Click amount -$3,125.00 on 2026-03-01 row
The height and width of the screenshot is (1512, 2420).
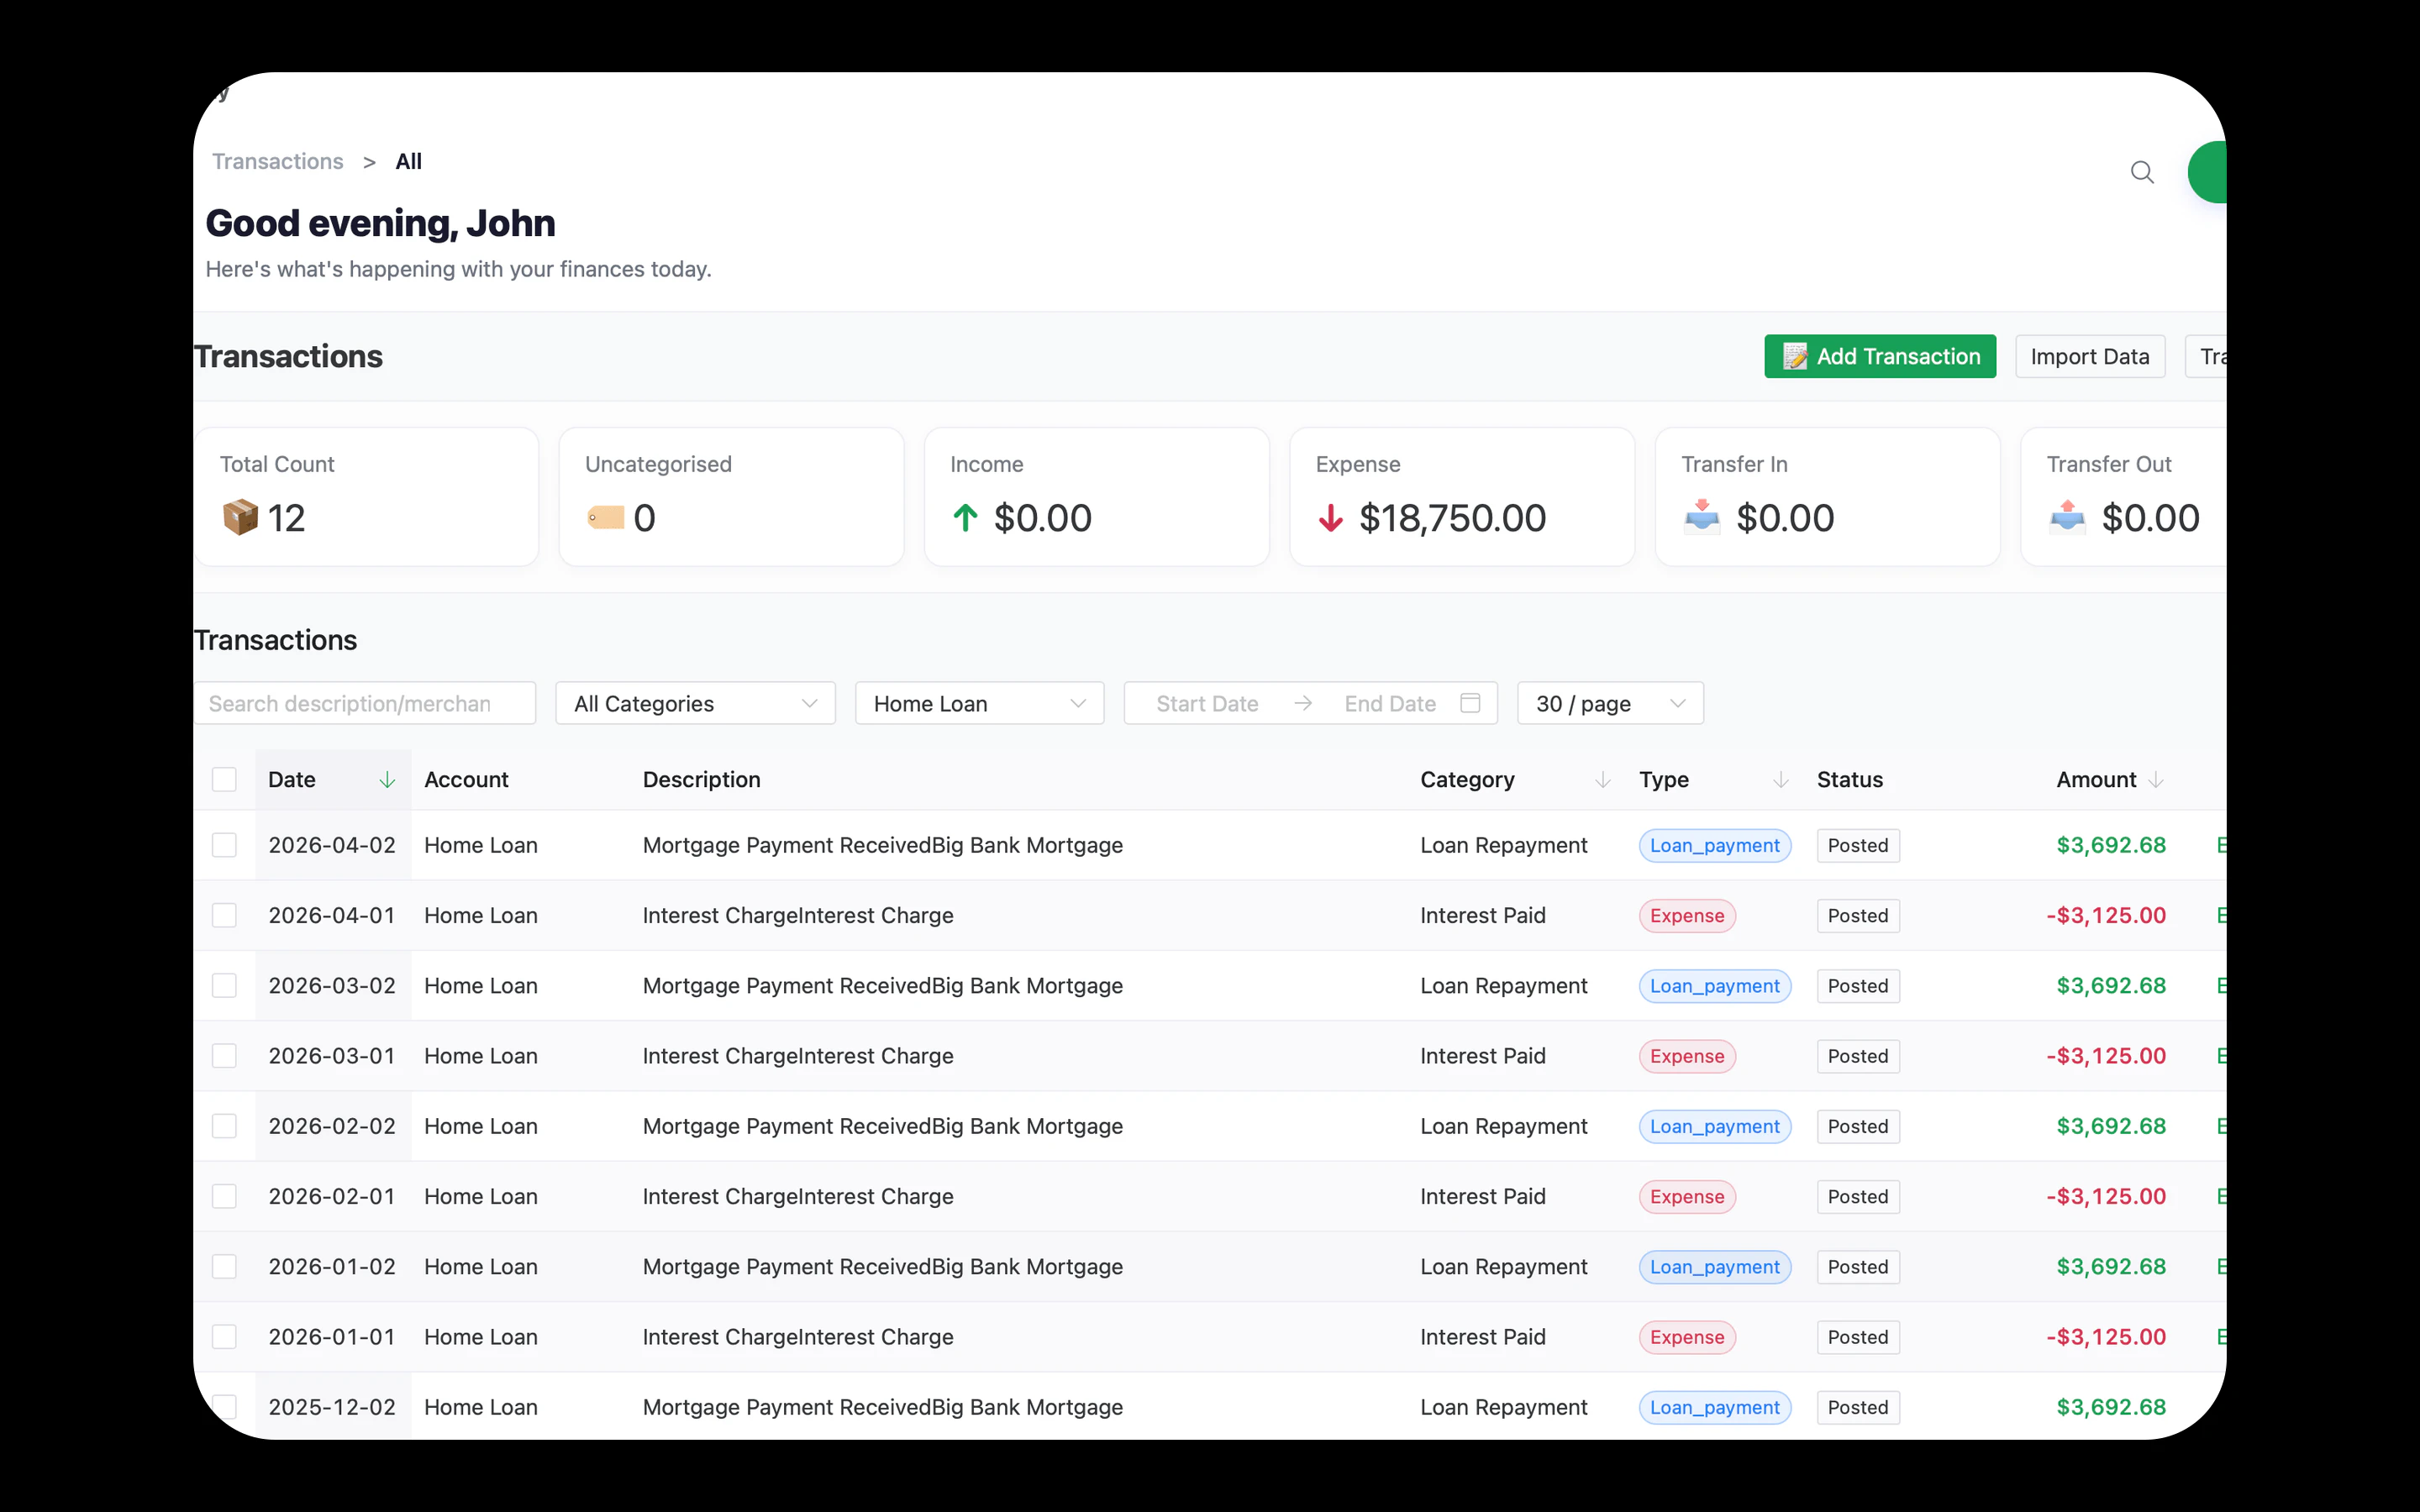[x=2105, y=1056]
